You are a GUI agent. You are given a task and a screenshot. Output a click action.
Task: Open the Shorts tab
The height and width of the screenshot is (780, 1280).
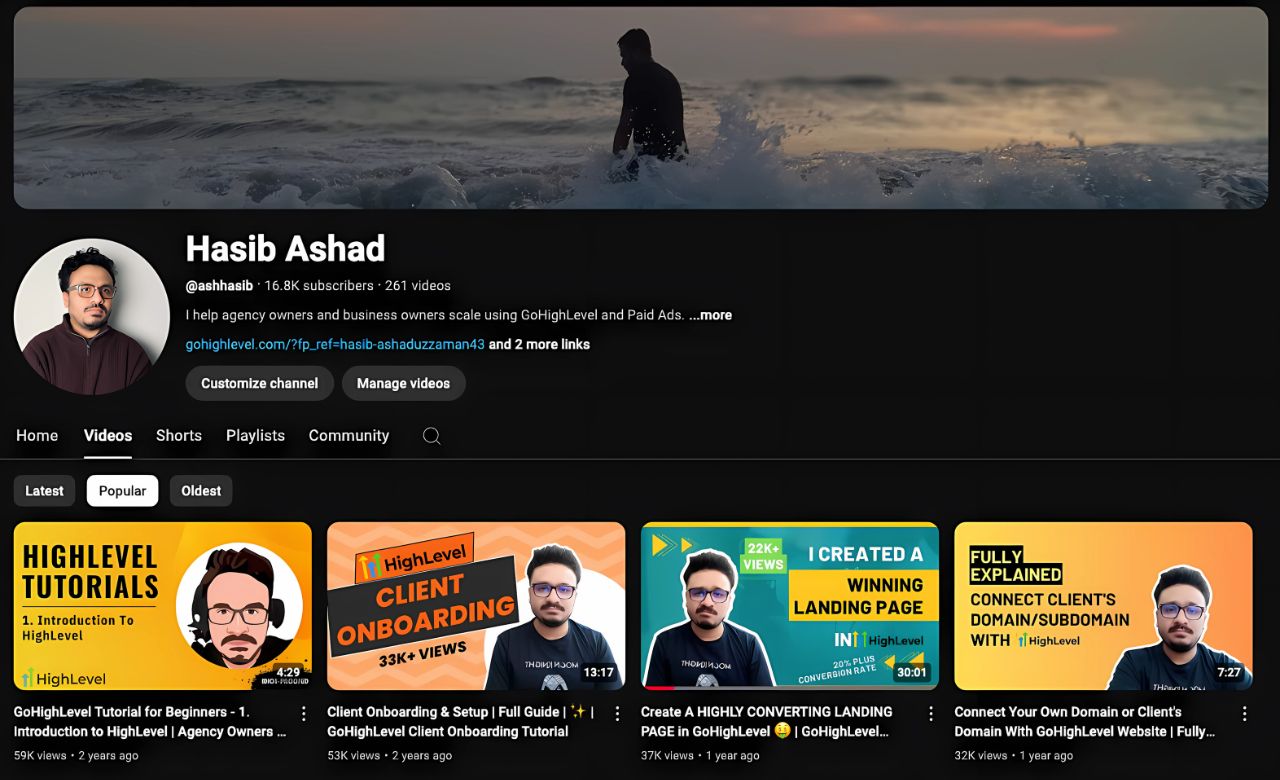tap(179, 436)
